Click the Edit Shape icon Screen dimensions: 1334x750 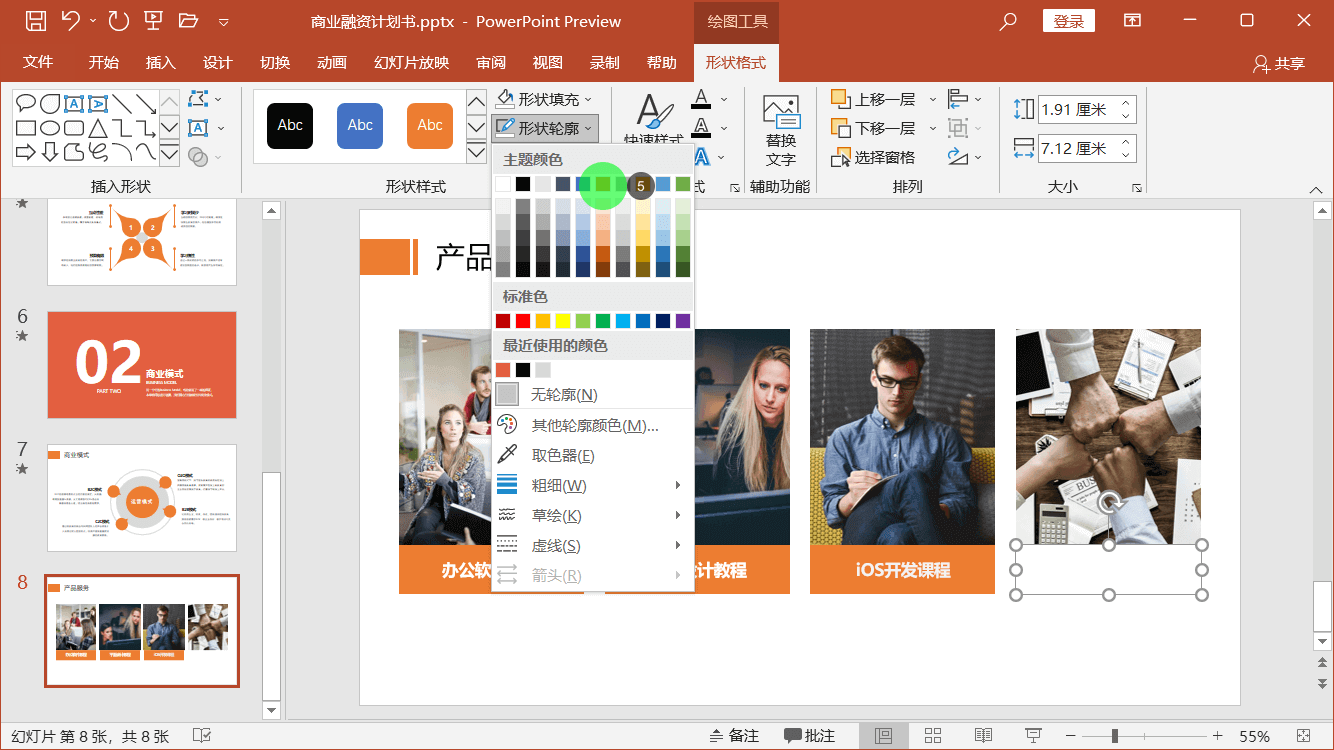pos(198,99)
